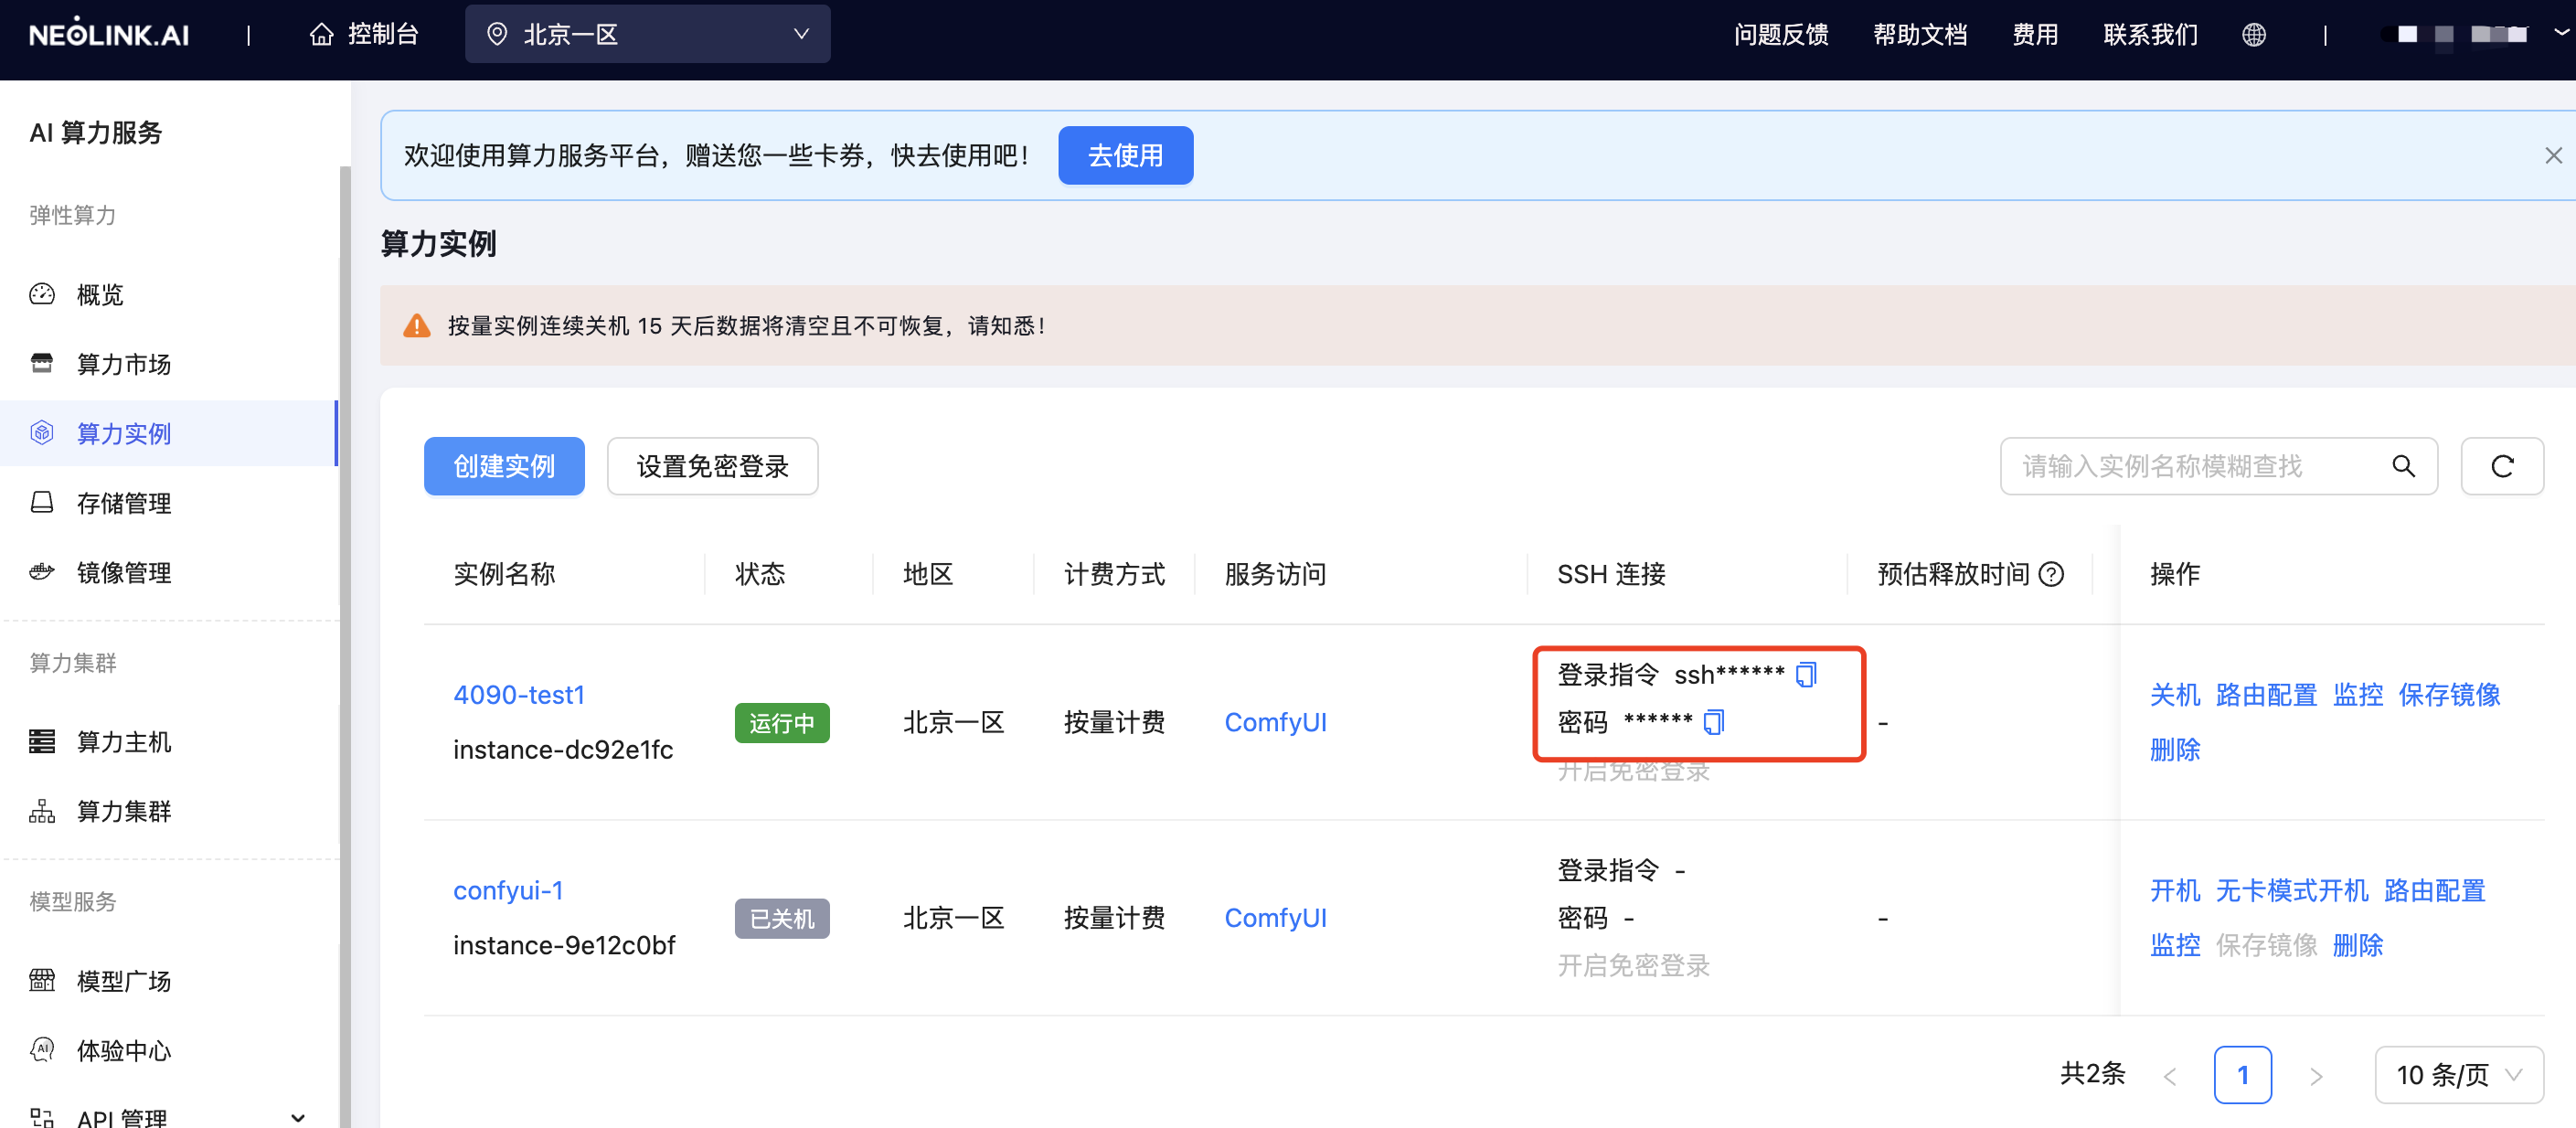Select 算力实例 in the sidebar

point(170,433)
